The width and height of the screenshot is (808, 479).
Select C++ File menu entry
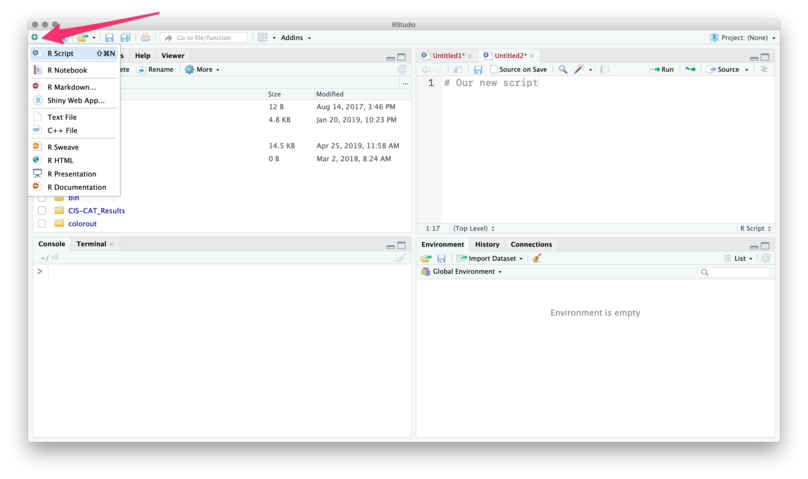pos(74,130)
